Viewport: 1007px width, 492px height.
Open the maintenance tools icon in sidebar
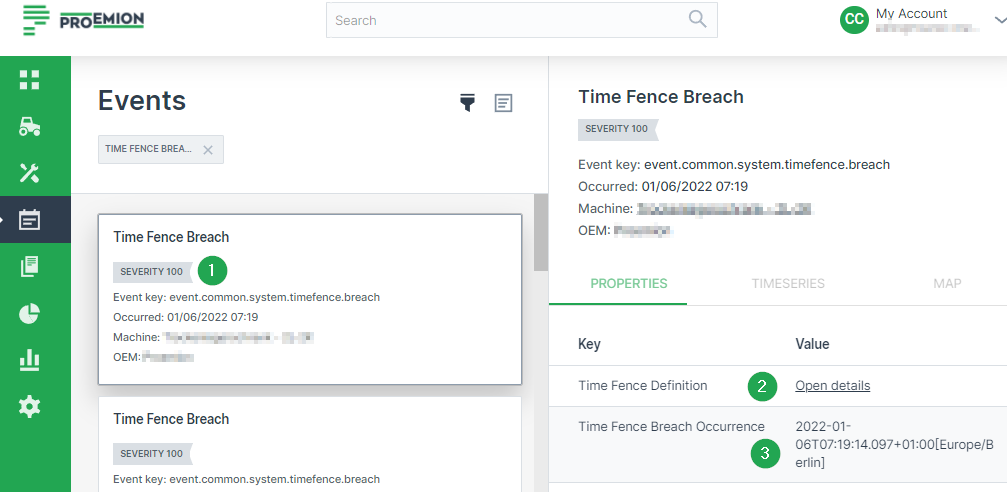tap(30, 173)
